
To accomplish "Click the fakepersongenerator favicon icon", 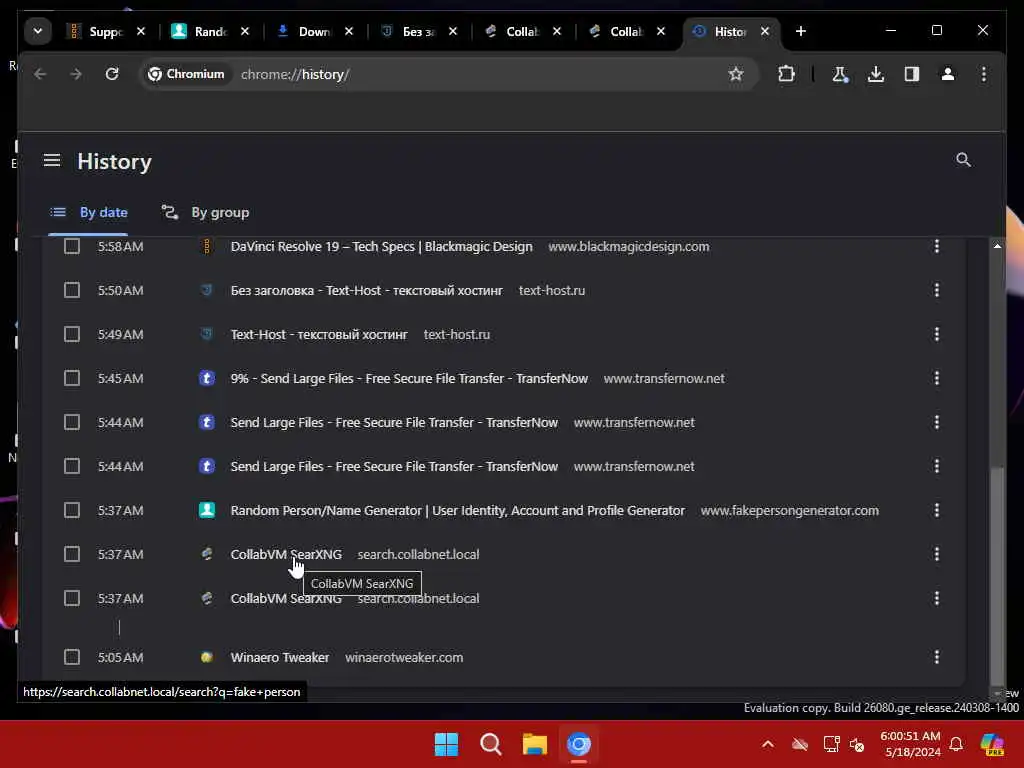I will [206, 511].
